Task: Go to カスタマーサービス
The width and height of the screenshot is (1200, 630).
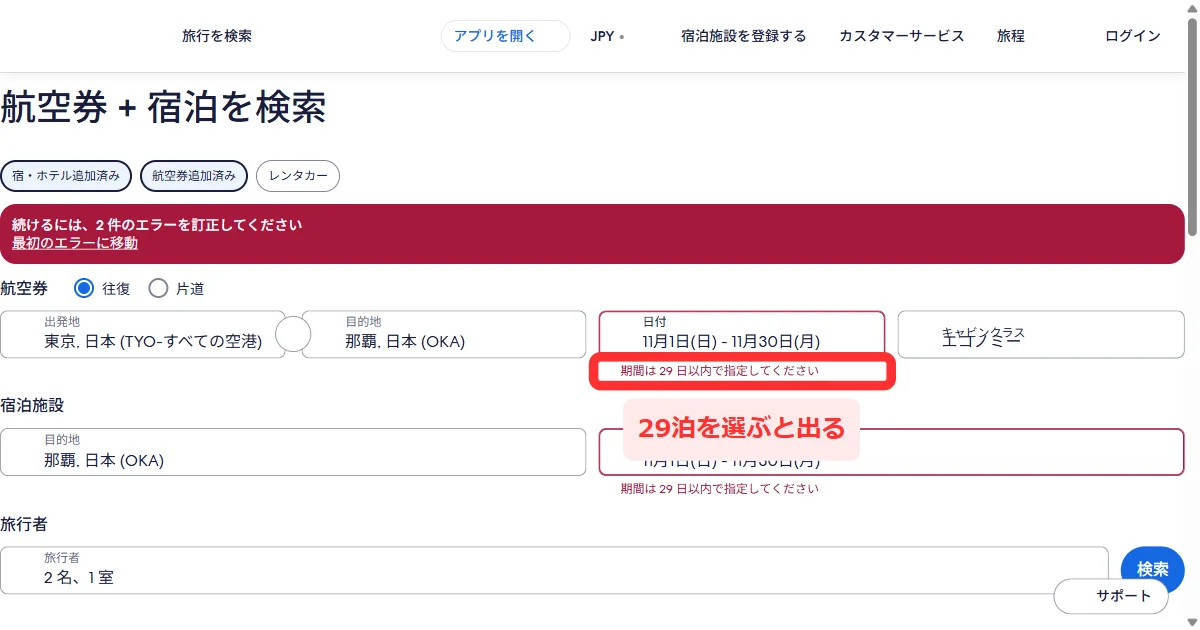Action: (902, 36)
